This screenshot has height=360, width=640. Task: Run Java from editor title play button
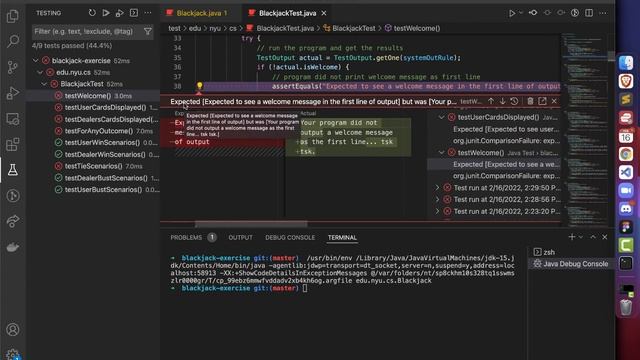tap(512, 13)
